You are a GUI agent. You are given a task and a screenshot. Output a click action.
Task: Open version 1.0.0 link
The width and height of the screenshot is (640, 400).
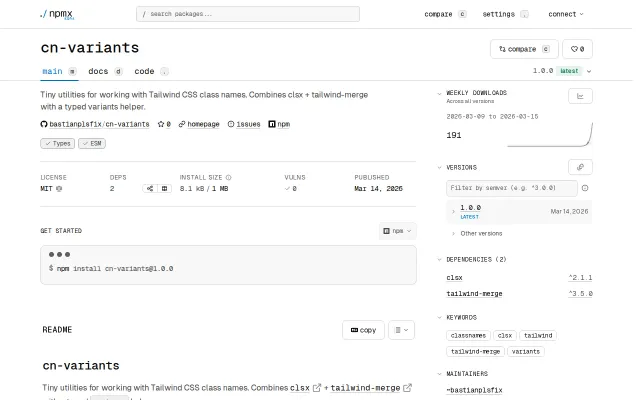[471, 208]
